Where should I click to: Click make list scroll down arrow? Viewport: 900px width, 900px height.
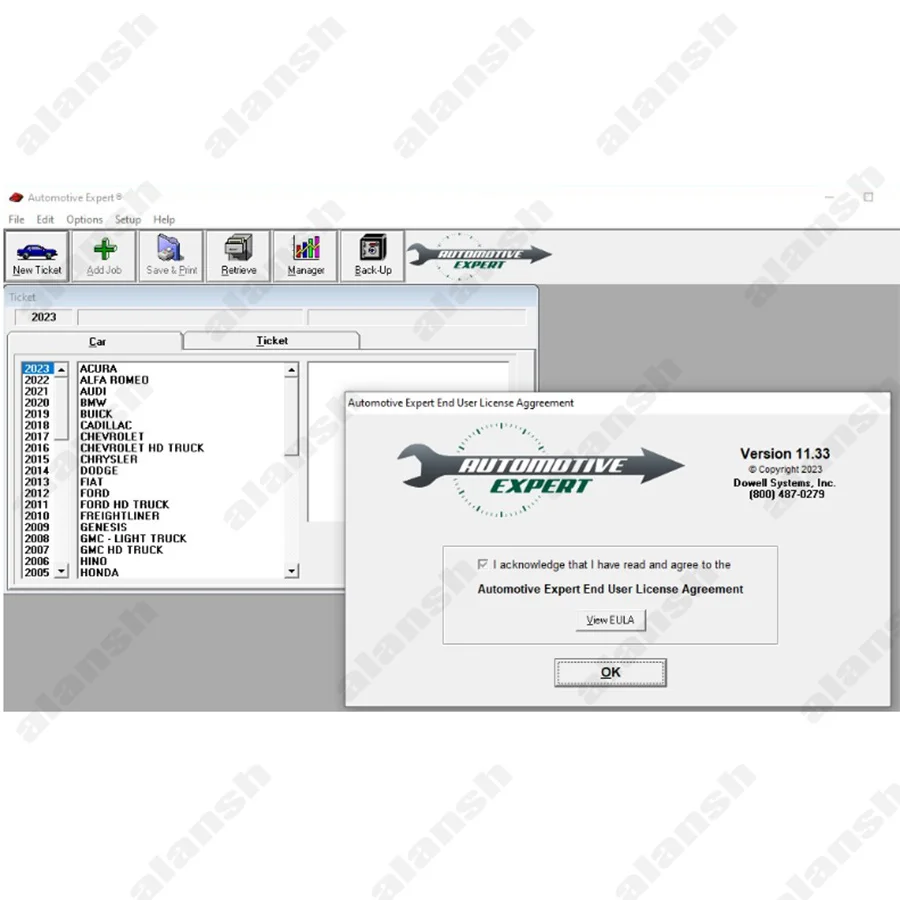(x=292, y=571)
